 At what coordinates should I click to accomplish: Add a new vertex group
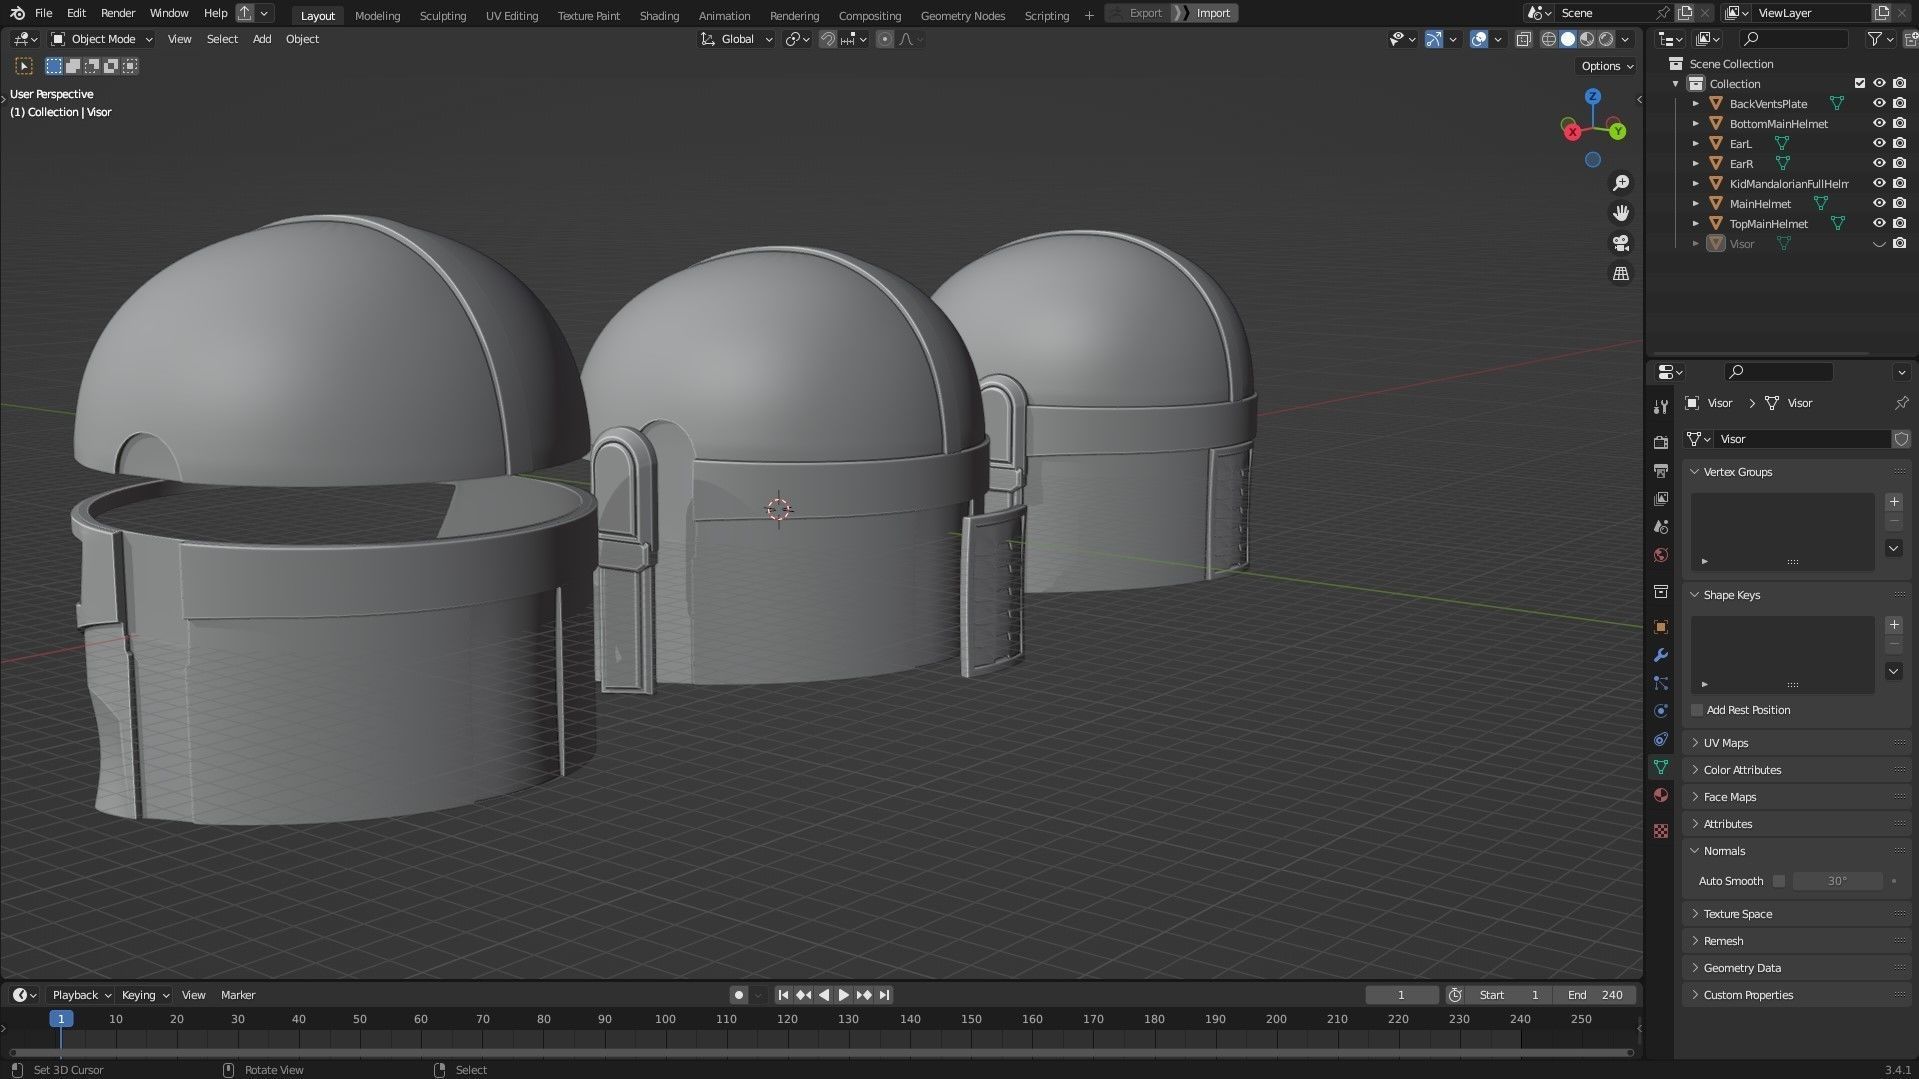(1894, 502)
